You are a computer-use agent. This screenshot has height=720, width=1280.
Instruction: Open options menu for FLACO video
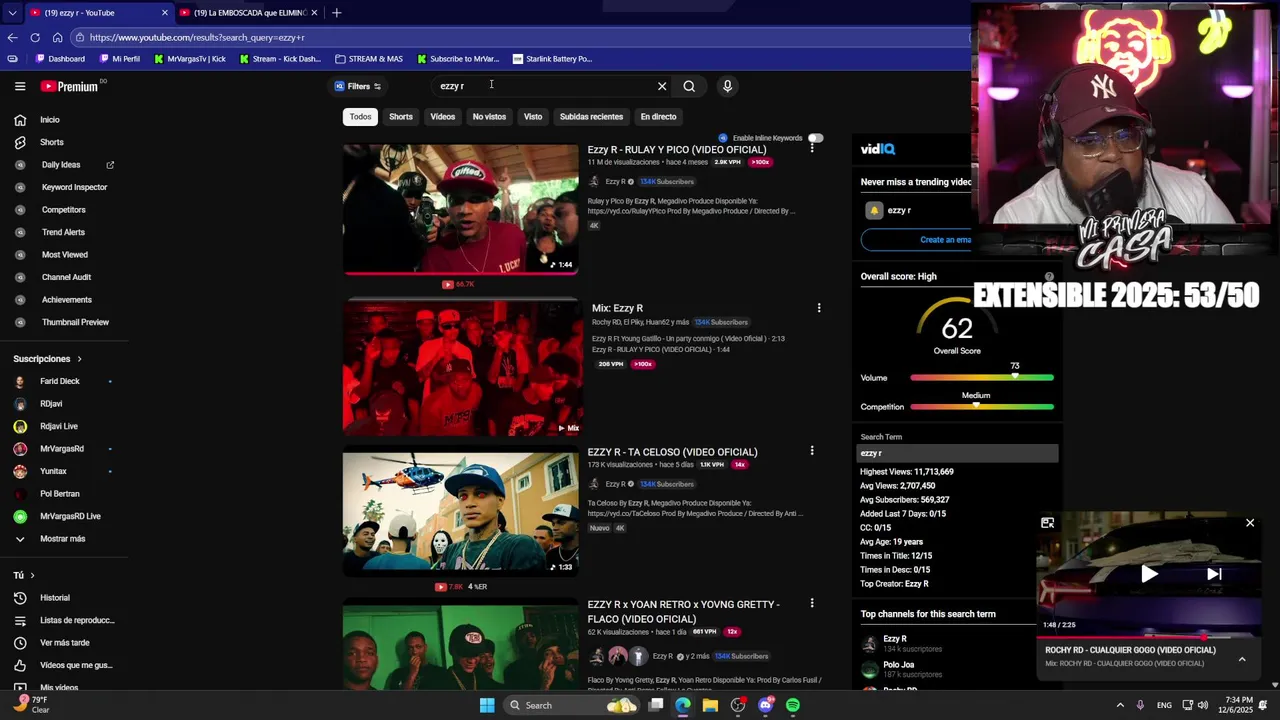coord(812,603)
